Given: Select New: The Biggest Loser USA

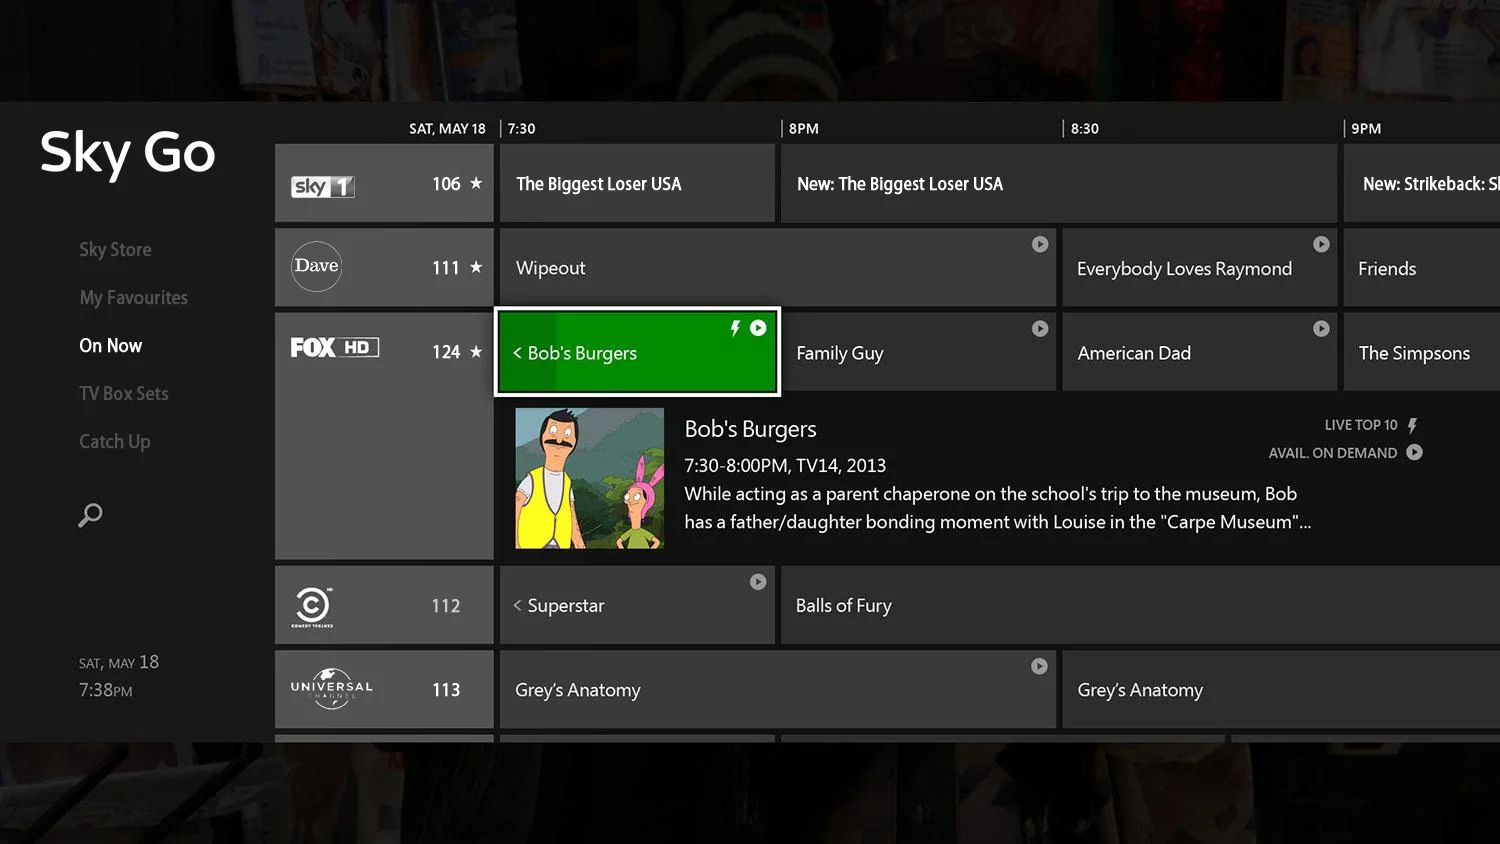Looking at the screenshot, I should (1059, 183).
